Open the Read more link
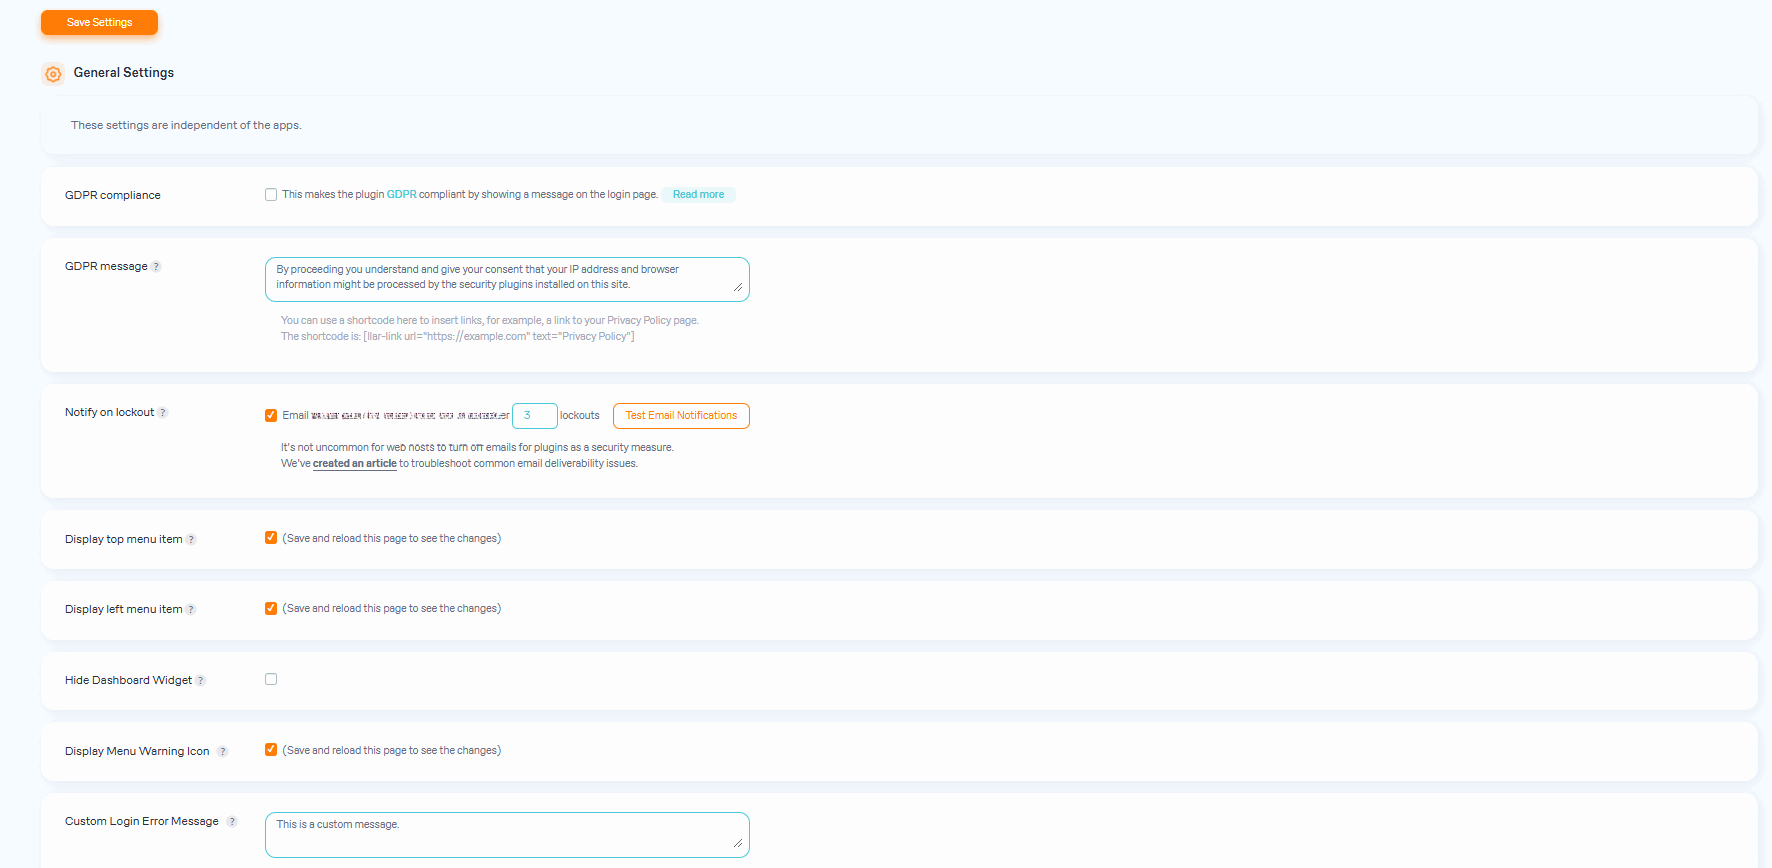 (x=698, y=195)
